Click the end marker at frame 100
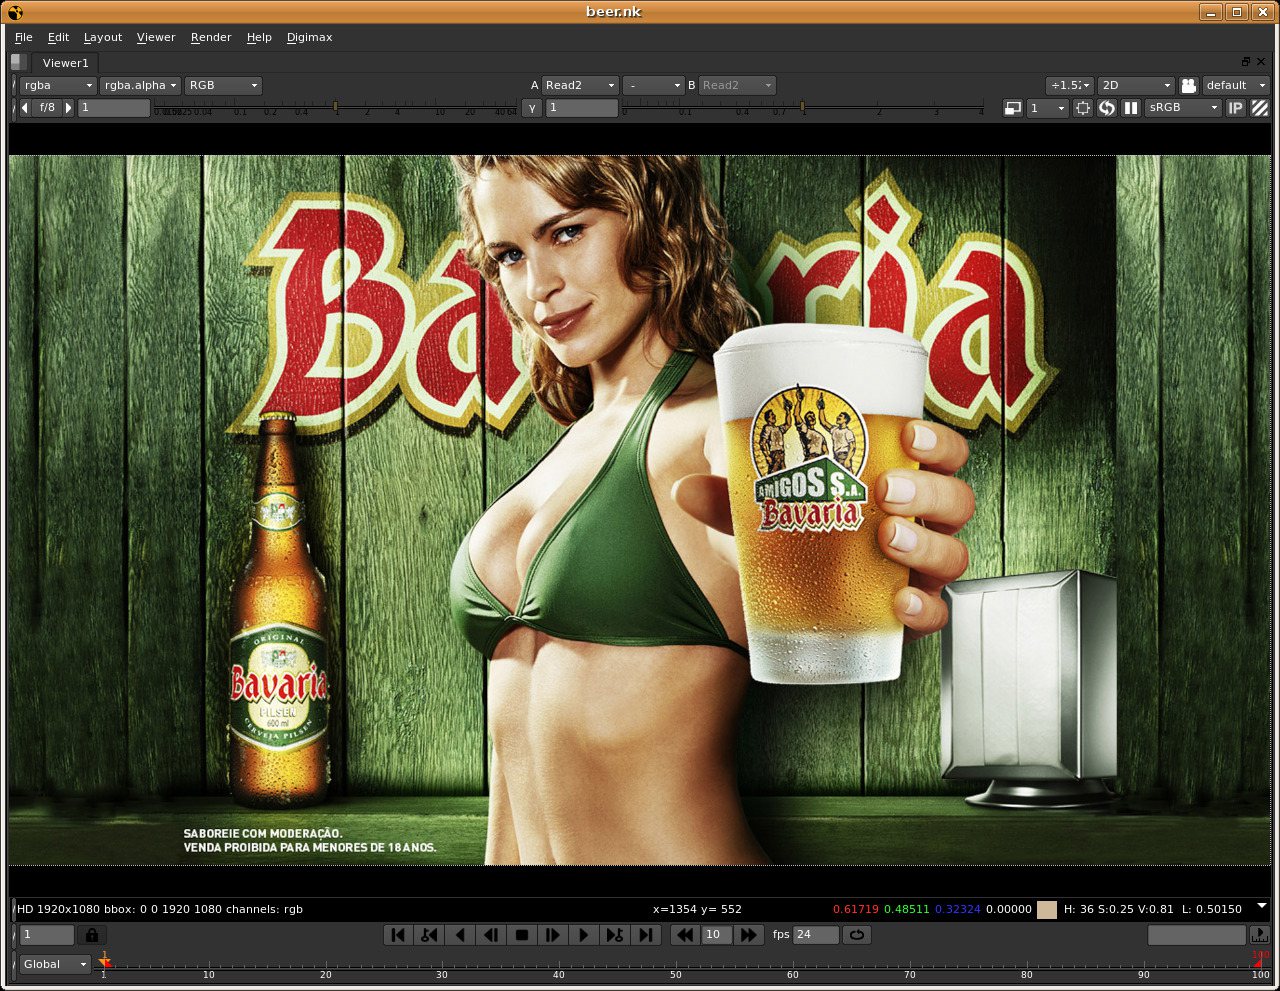1280x991 pixels. 1260,961
